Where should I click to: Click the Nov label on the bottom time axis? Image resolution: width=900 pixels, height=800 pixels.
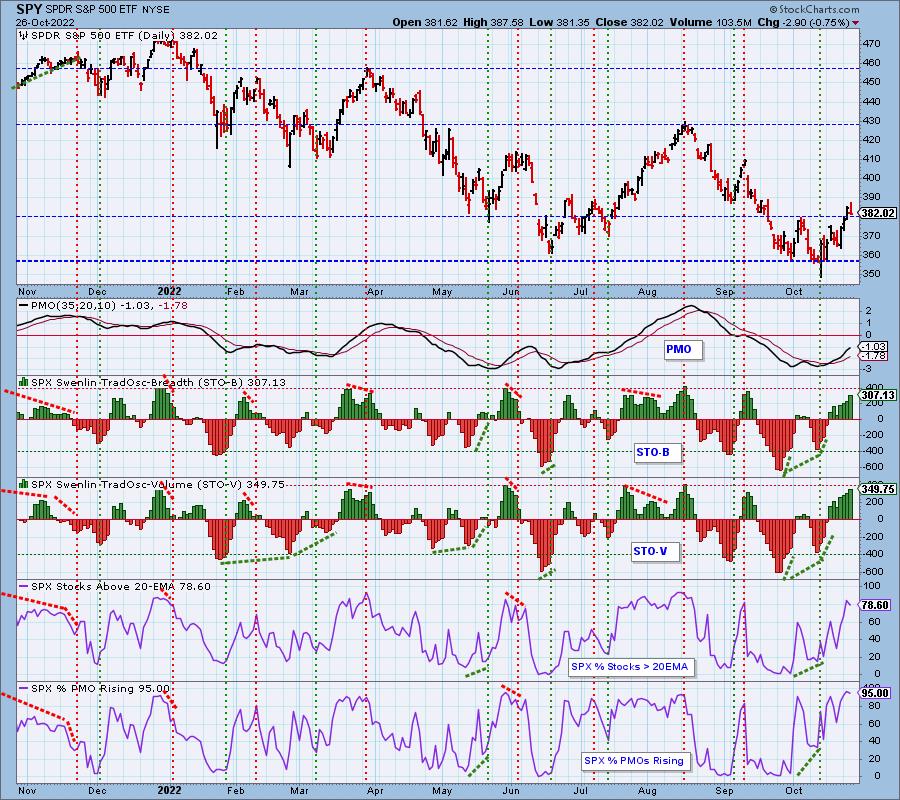pos(27,791)
